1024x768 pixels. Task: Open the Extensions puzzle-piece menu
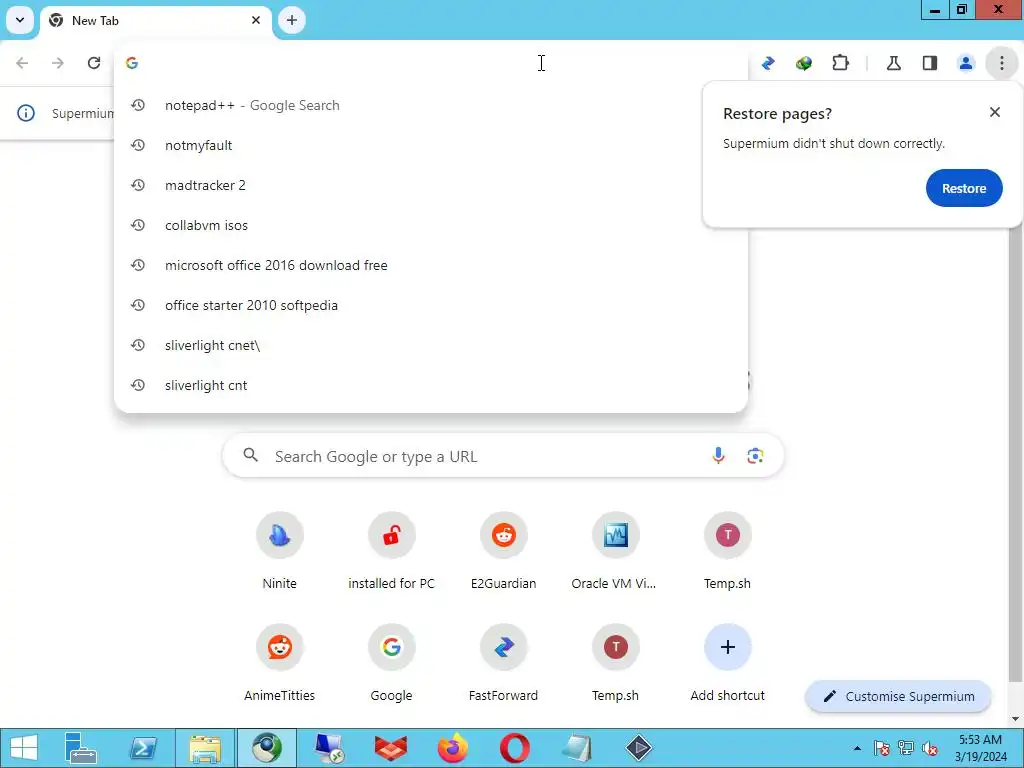(x=840, y=63)
